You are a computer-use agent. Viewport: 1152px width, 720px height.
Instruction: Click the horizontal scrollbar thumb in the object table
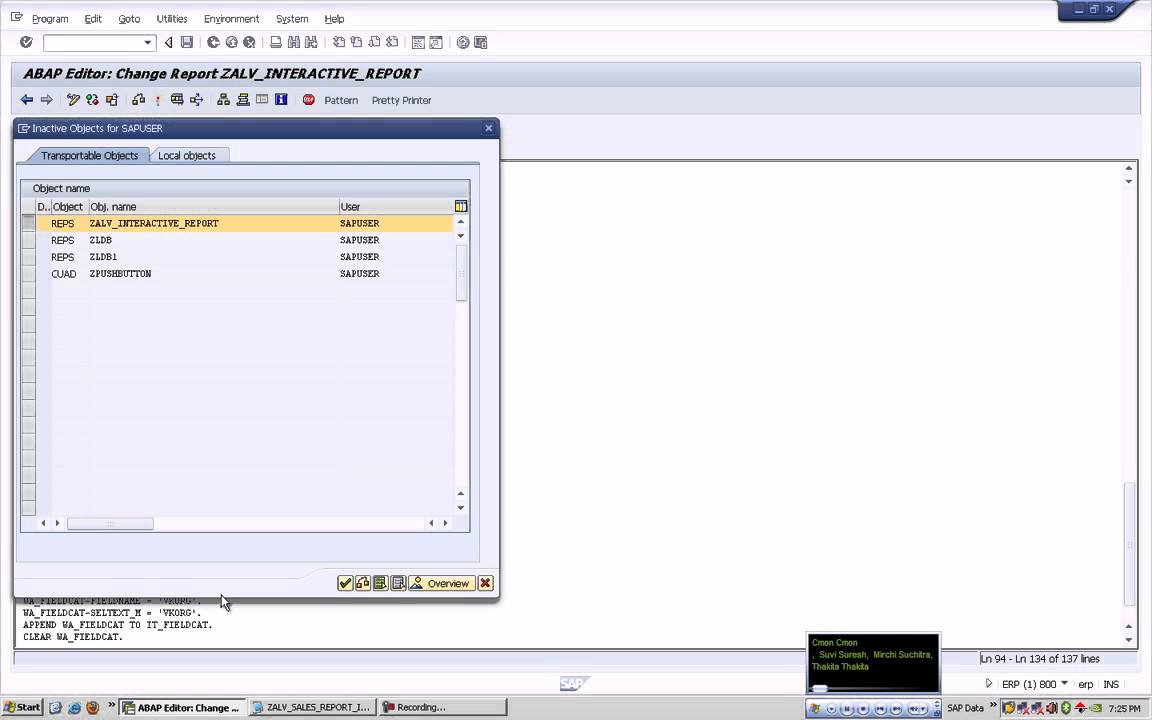110,523
